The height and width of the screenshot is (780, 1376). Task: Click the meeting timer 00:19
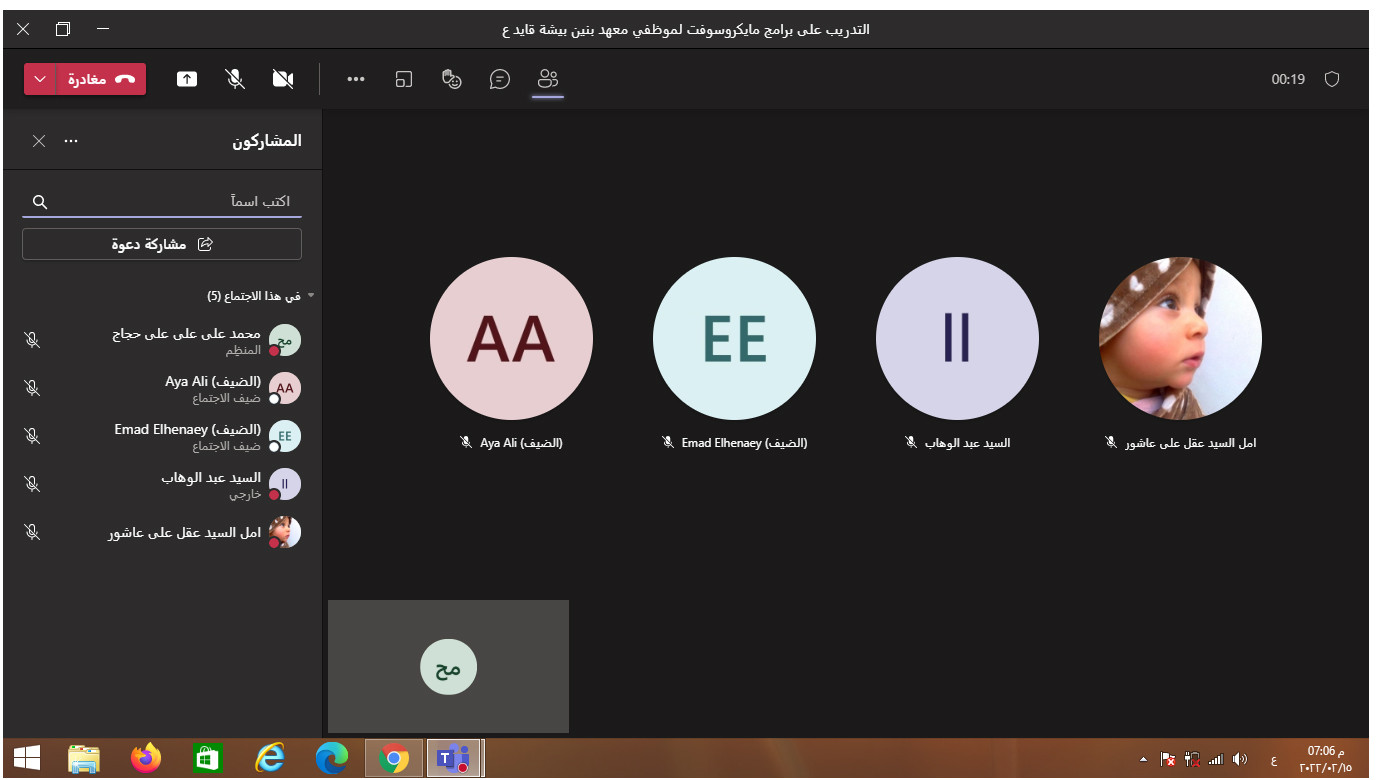(1288, 79)
